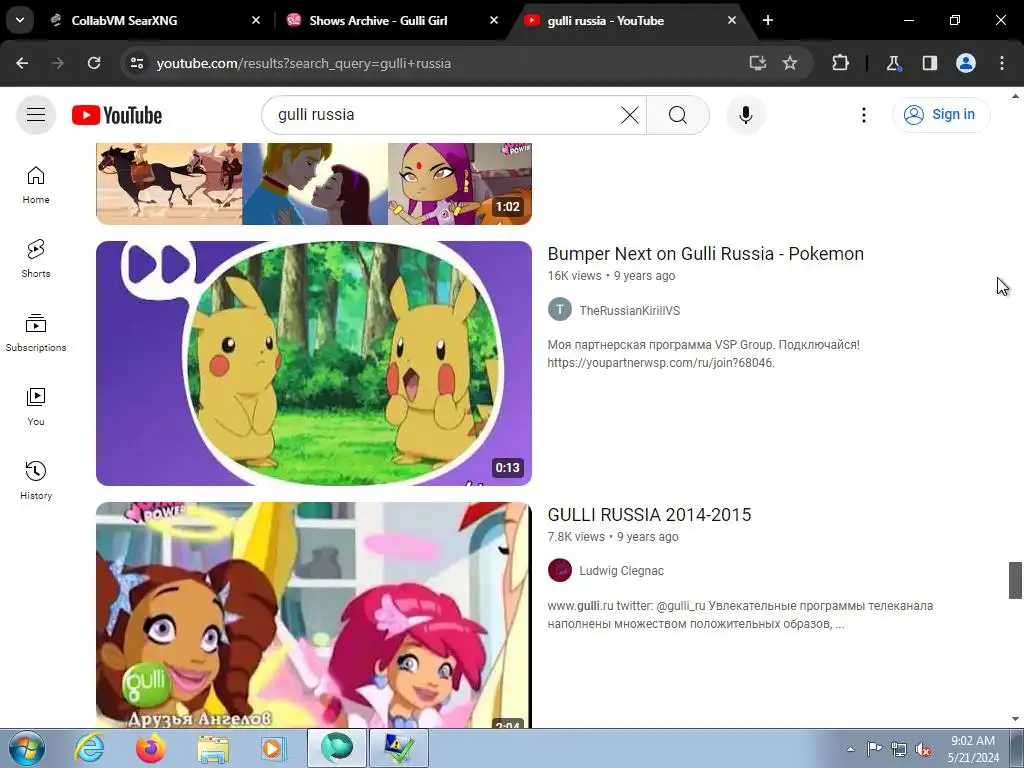
Task: Switch to Shows Archive - Gulli Girl tab
Action: (x=378, y=20)
